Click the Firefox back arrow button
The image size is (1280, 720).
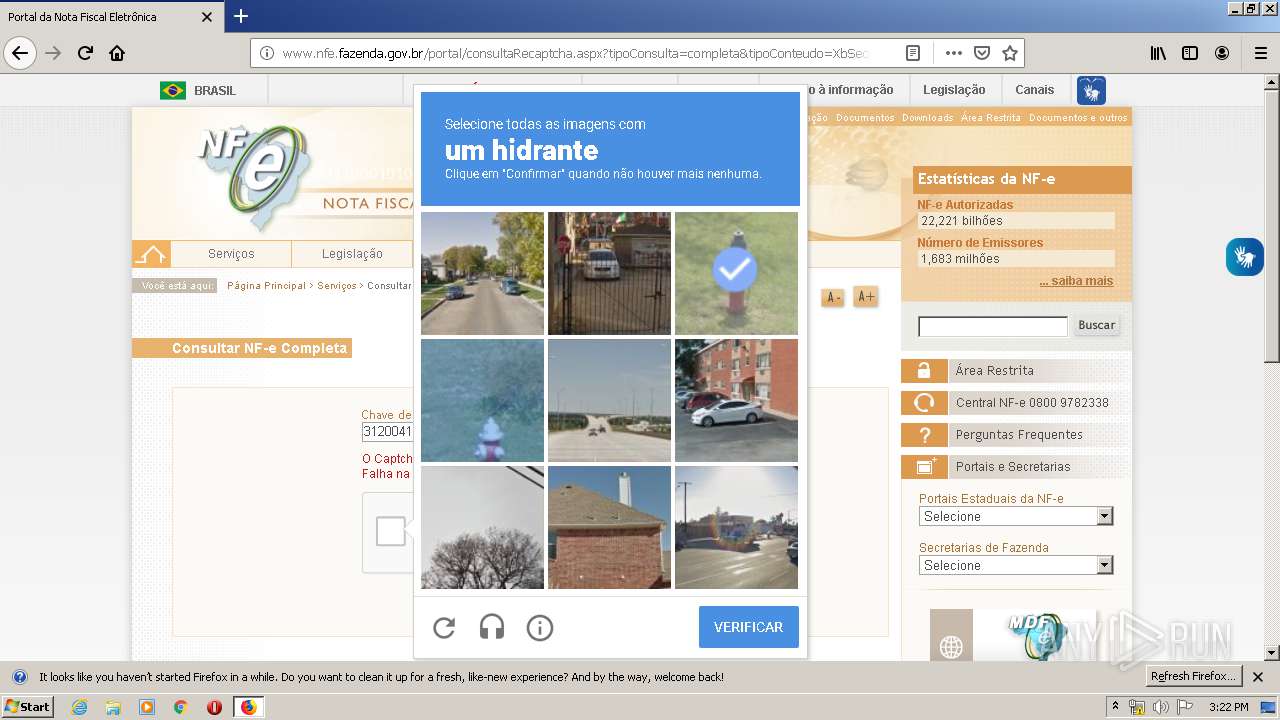click(x=20, y=53)
